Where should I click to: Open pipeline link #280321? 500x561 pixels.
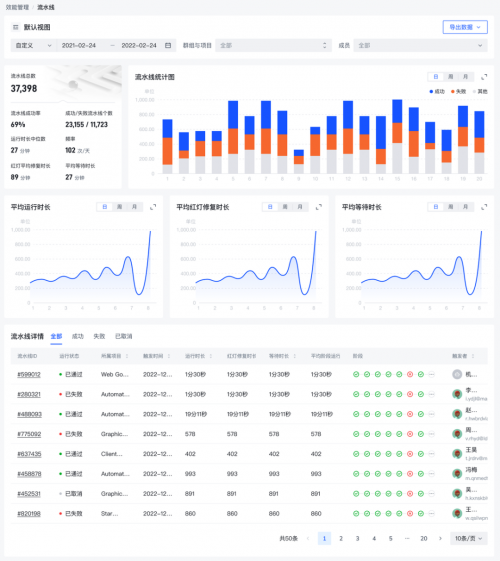[x=29, y=394]
